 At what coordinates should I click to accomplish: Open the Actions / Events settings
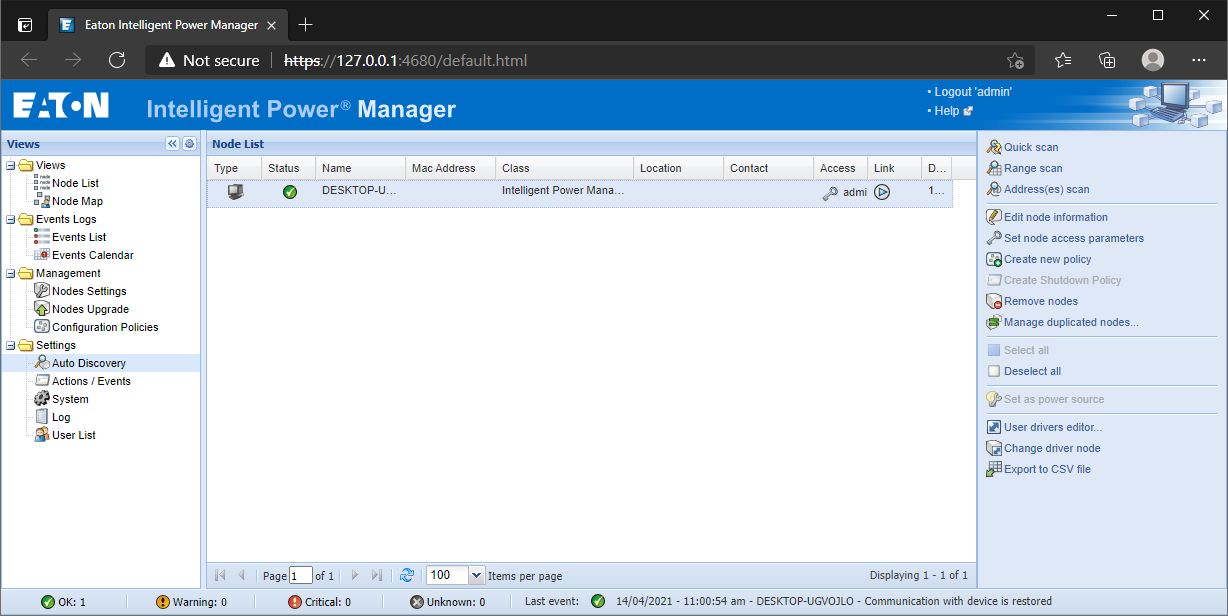[x=91, y=381]
